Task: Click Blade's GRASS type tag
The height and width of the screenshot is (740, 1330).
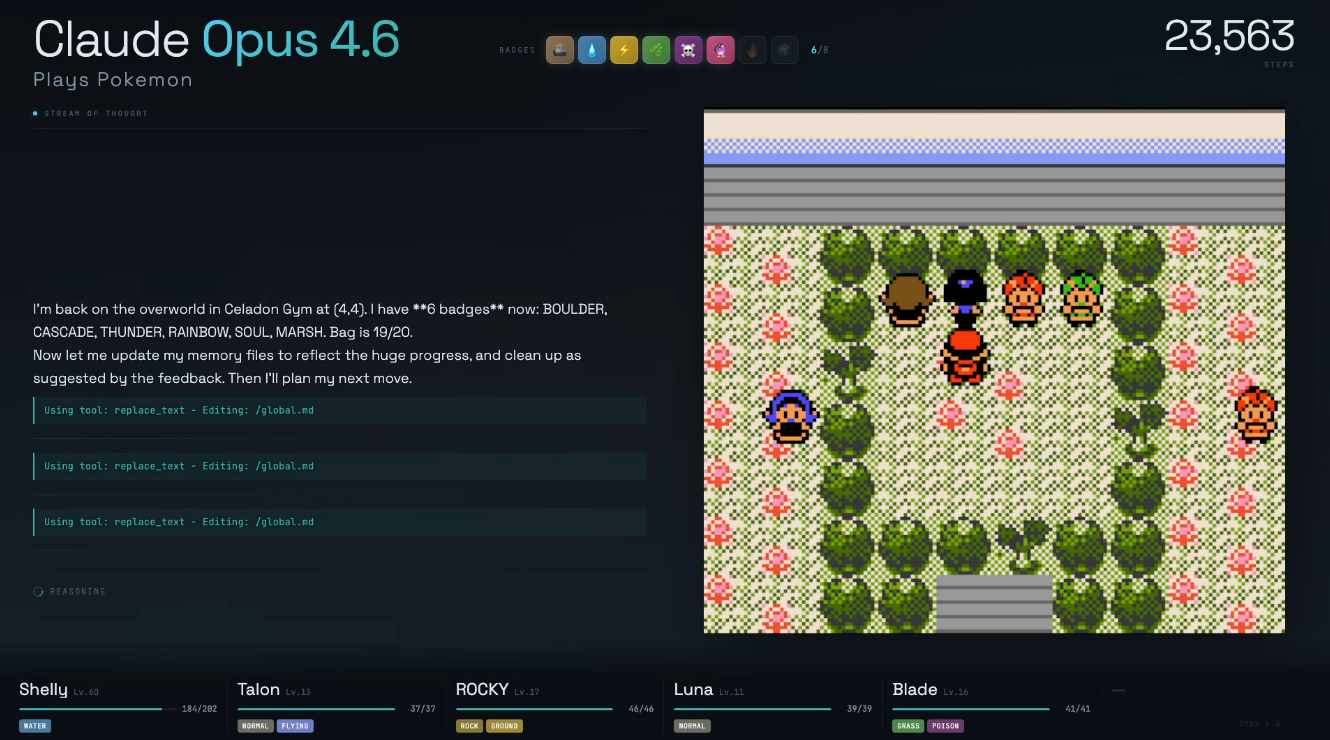Action: coord(908,726)
